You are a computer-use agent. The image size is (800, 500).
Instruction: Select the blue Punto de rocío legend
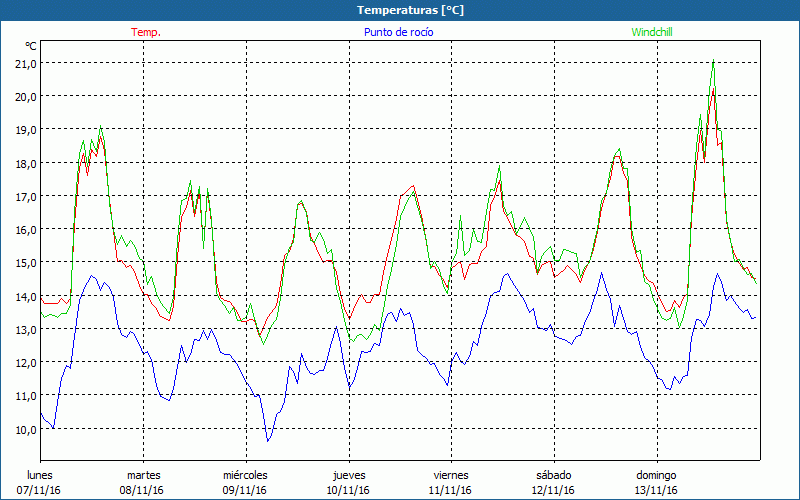399,32
